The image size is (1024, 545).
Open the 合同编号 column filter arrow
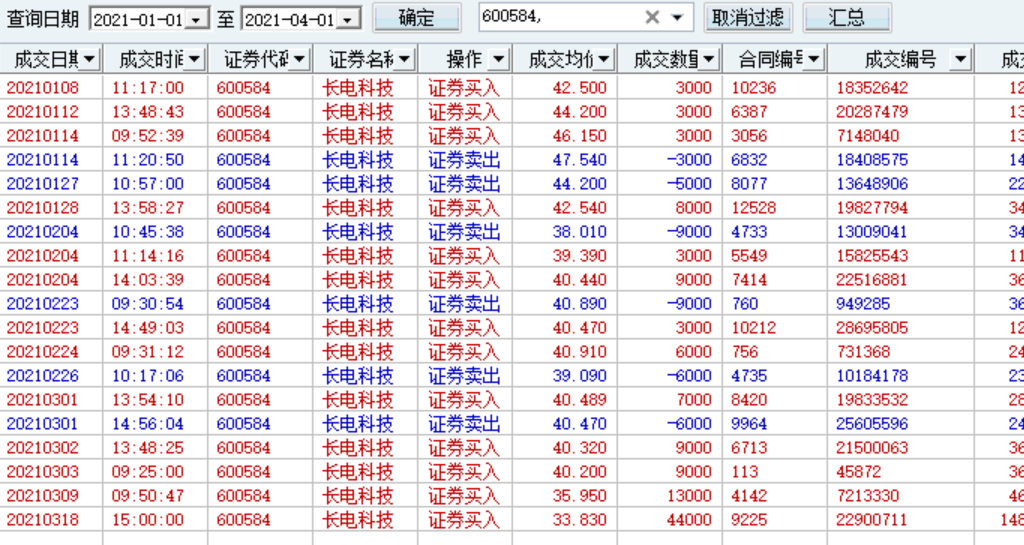coord(814,60)
